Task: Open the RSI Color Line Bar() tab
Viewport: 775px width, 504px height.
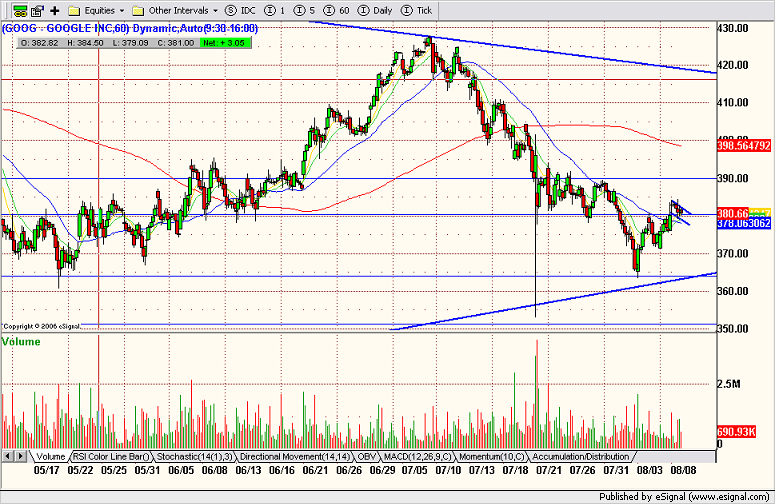Action: [x=112, y=457]
